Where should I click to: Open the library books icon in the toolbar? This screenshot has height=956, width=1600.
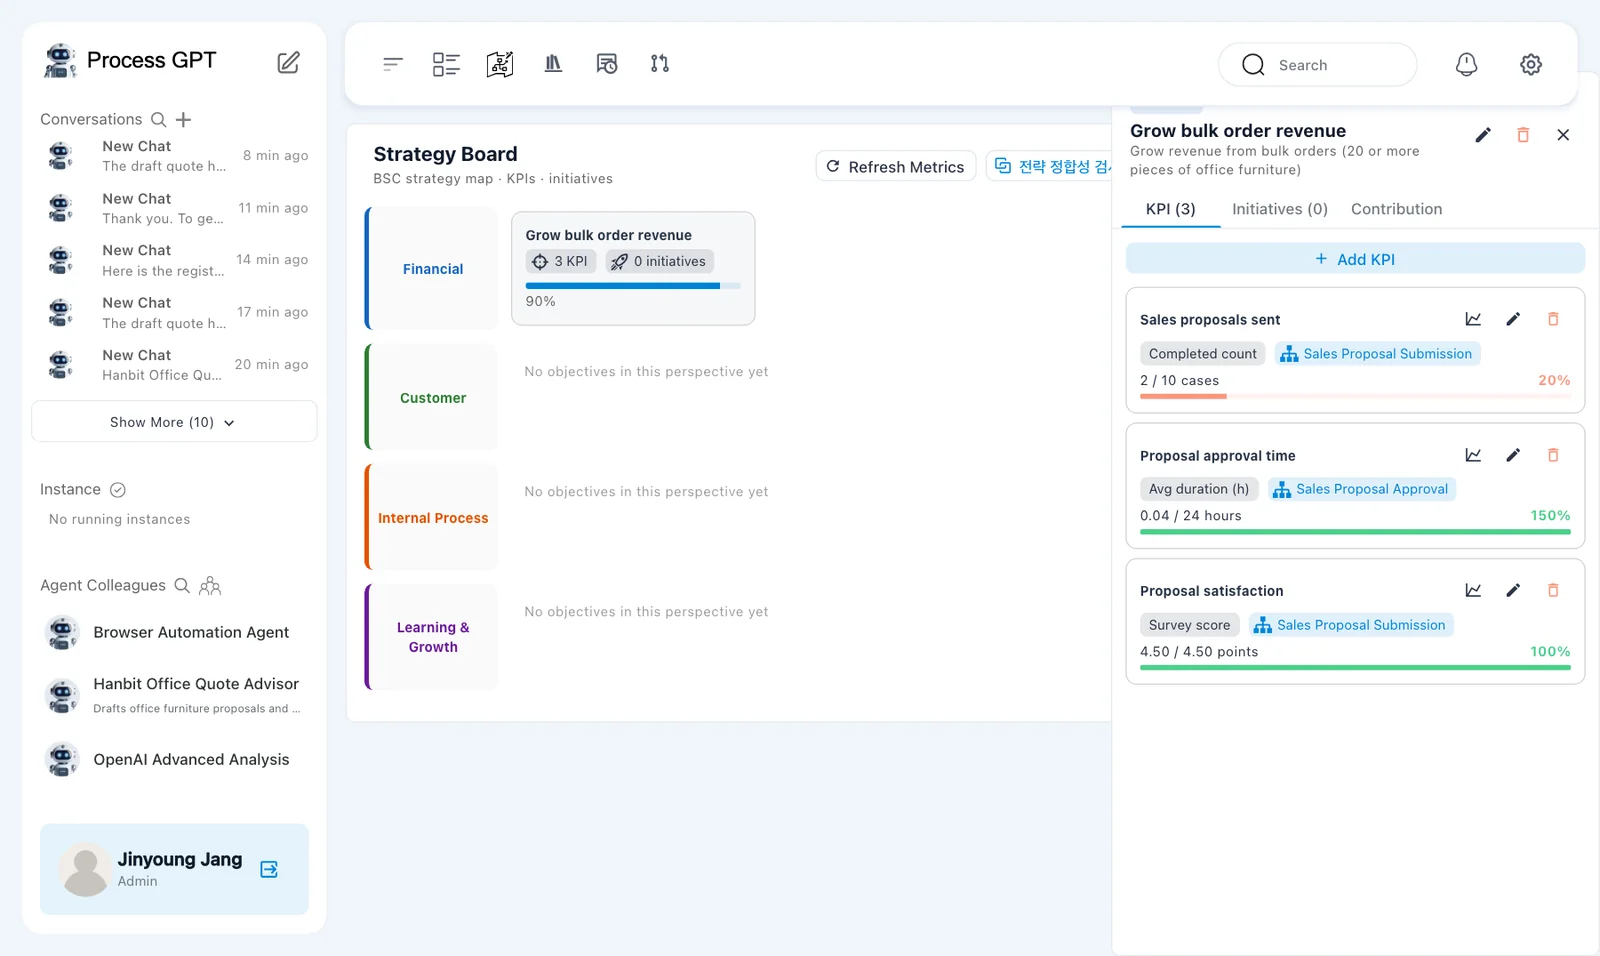click(553, 64)
